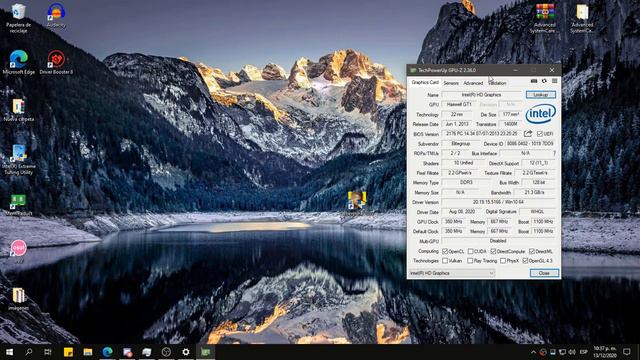The width and height of the screenshot is (640, 360).
Task: Click the Intel logo in GPU-Z
Action: point(540,114)
